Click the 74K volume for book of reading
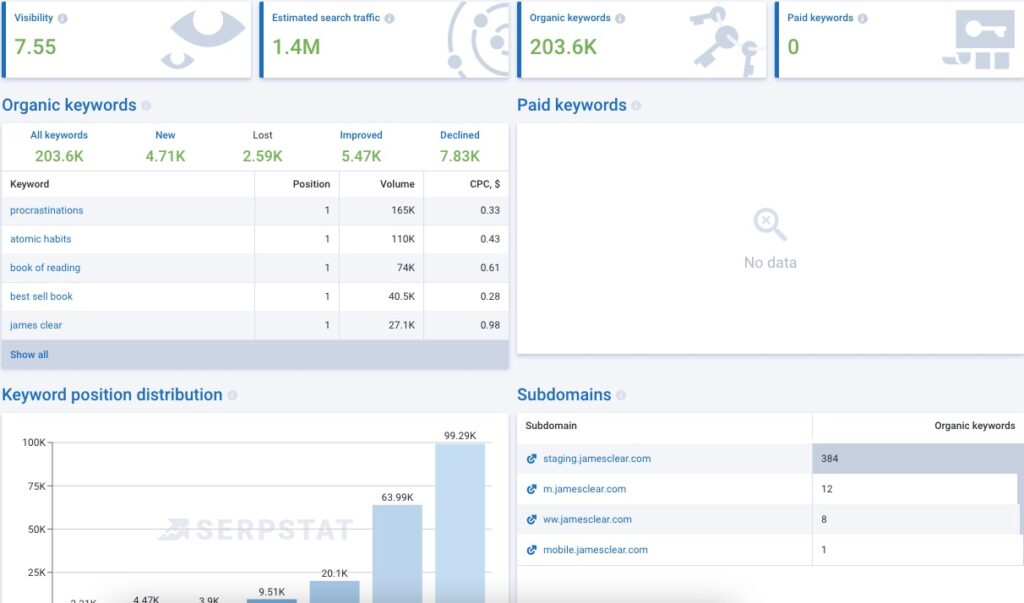The image size is (1024, 603). point(406,268)
